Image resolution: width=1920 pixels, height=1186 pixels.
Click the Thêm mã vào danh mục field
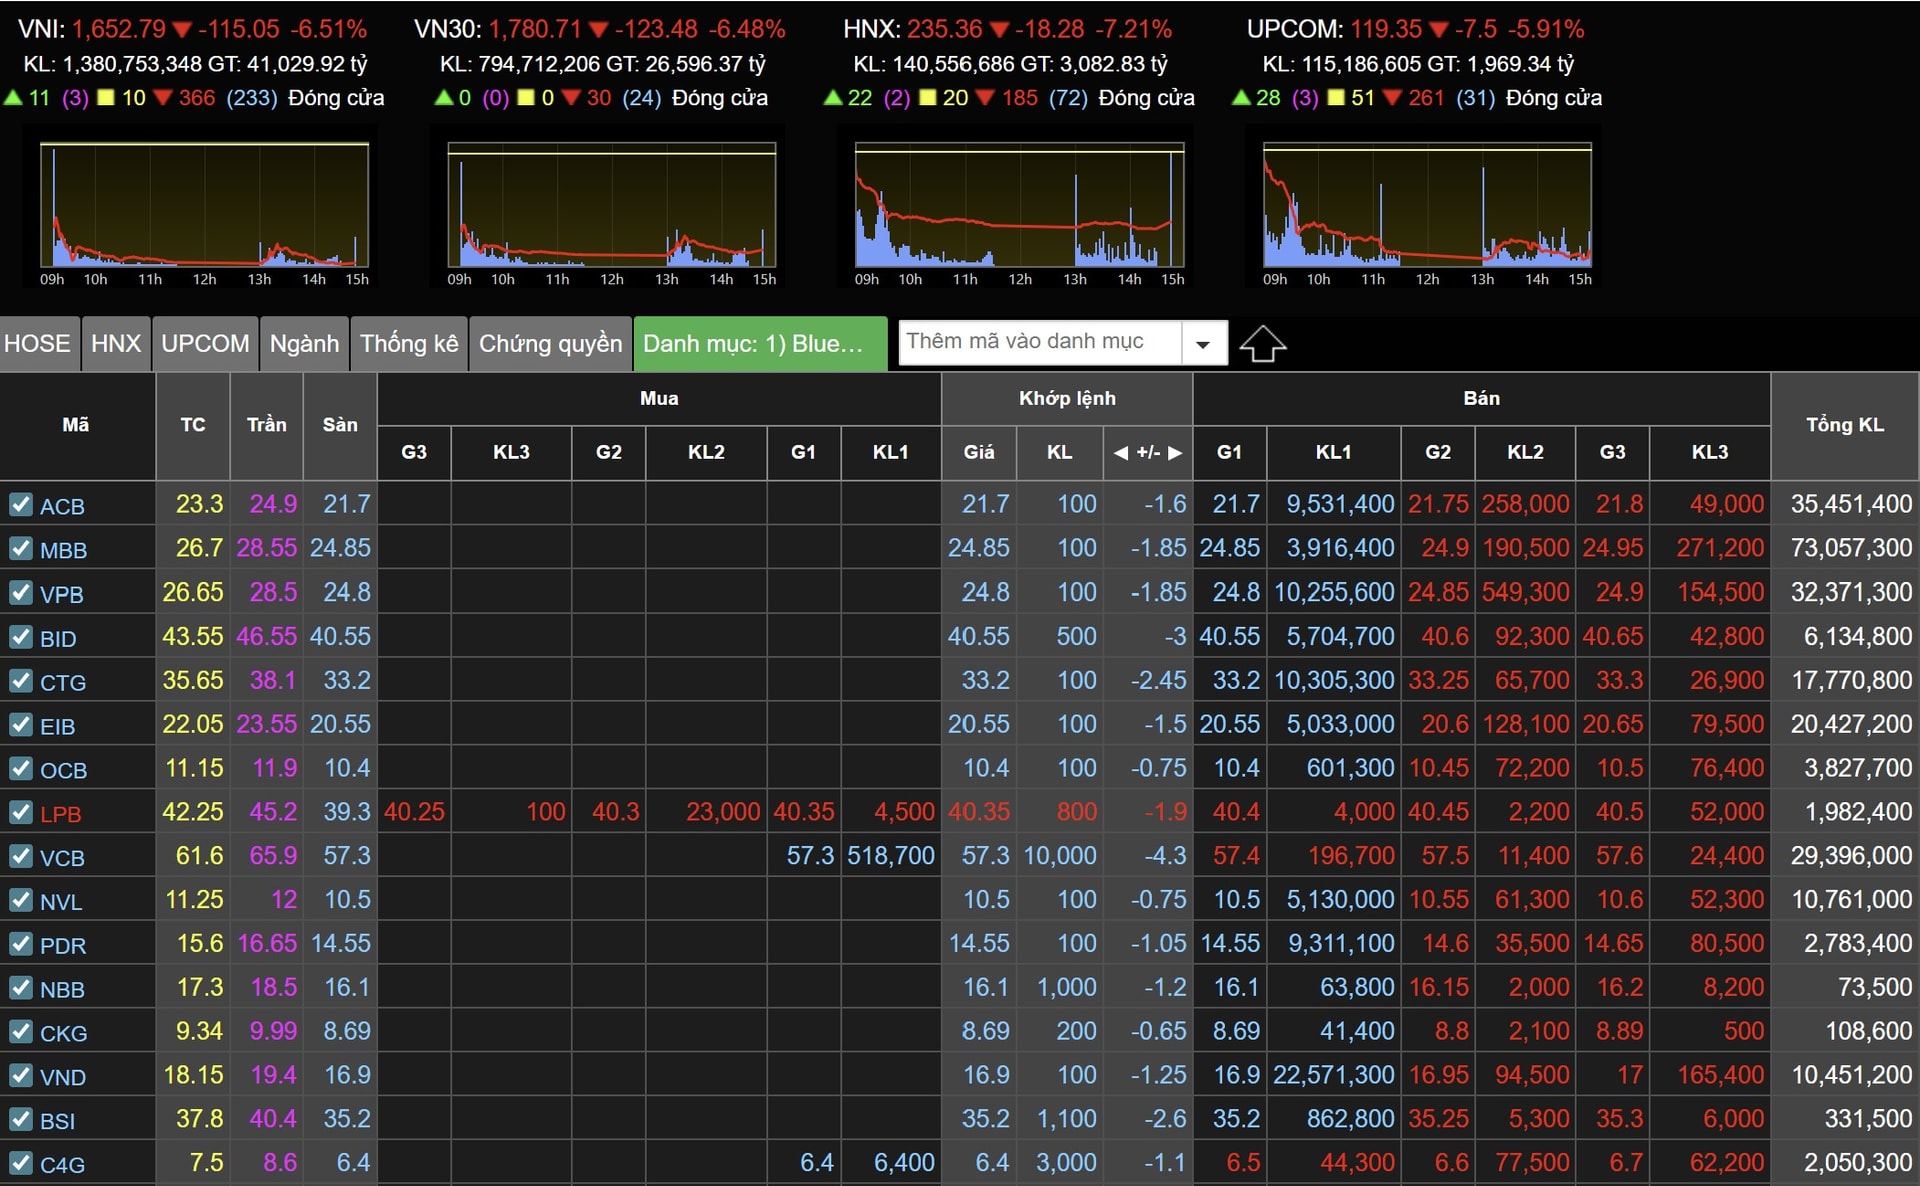[1038, 342]
